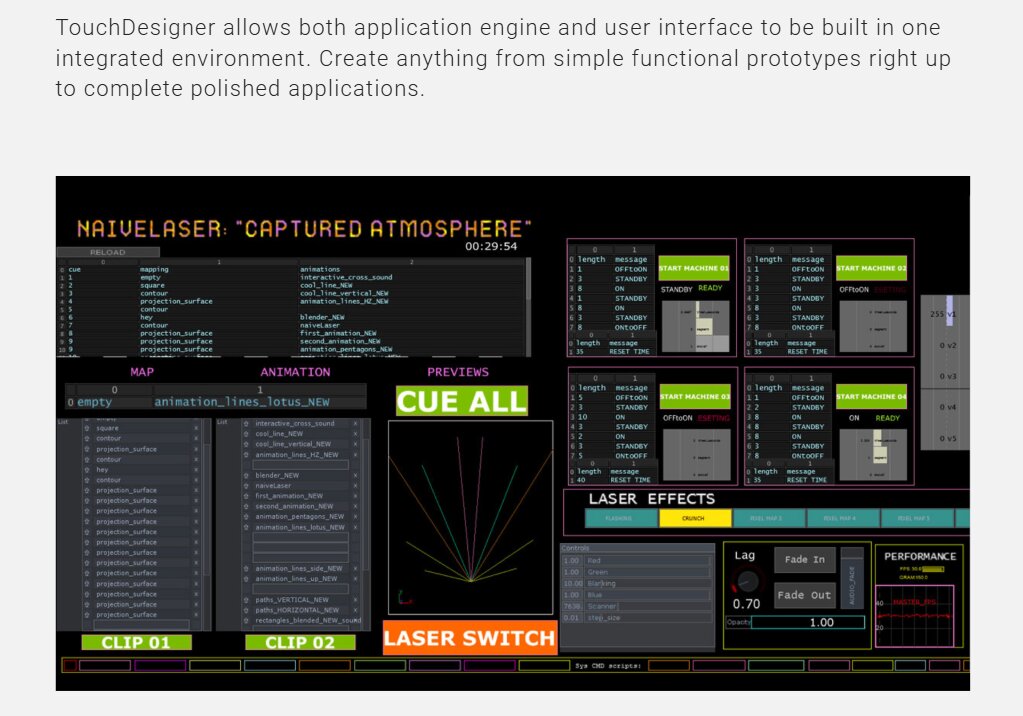Click the gear icon beside hey entry
Image resolution: width=1023 pixels, height=716 pixels.
tap(87, 469)
